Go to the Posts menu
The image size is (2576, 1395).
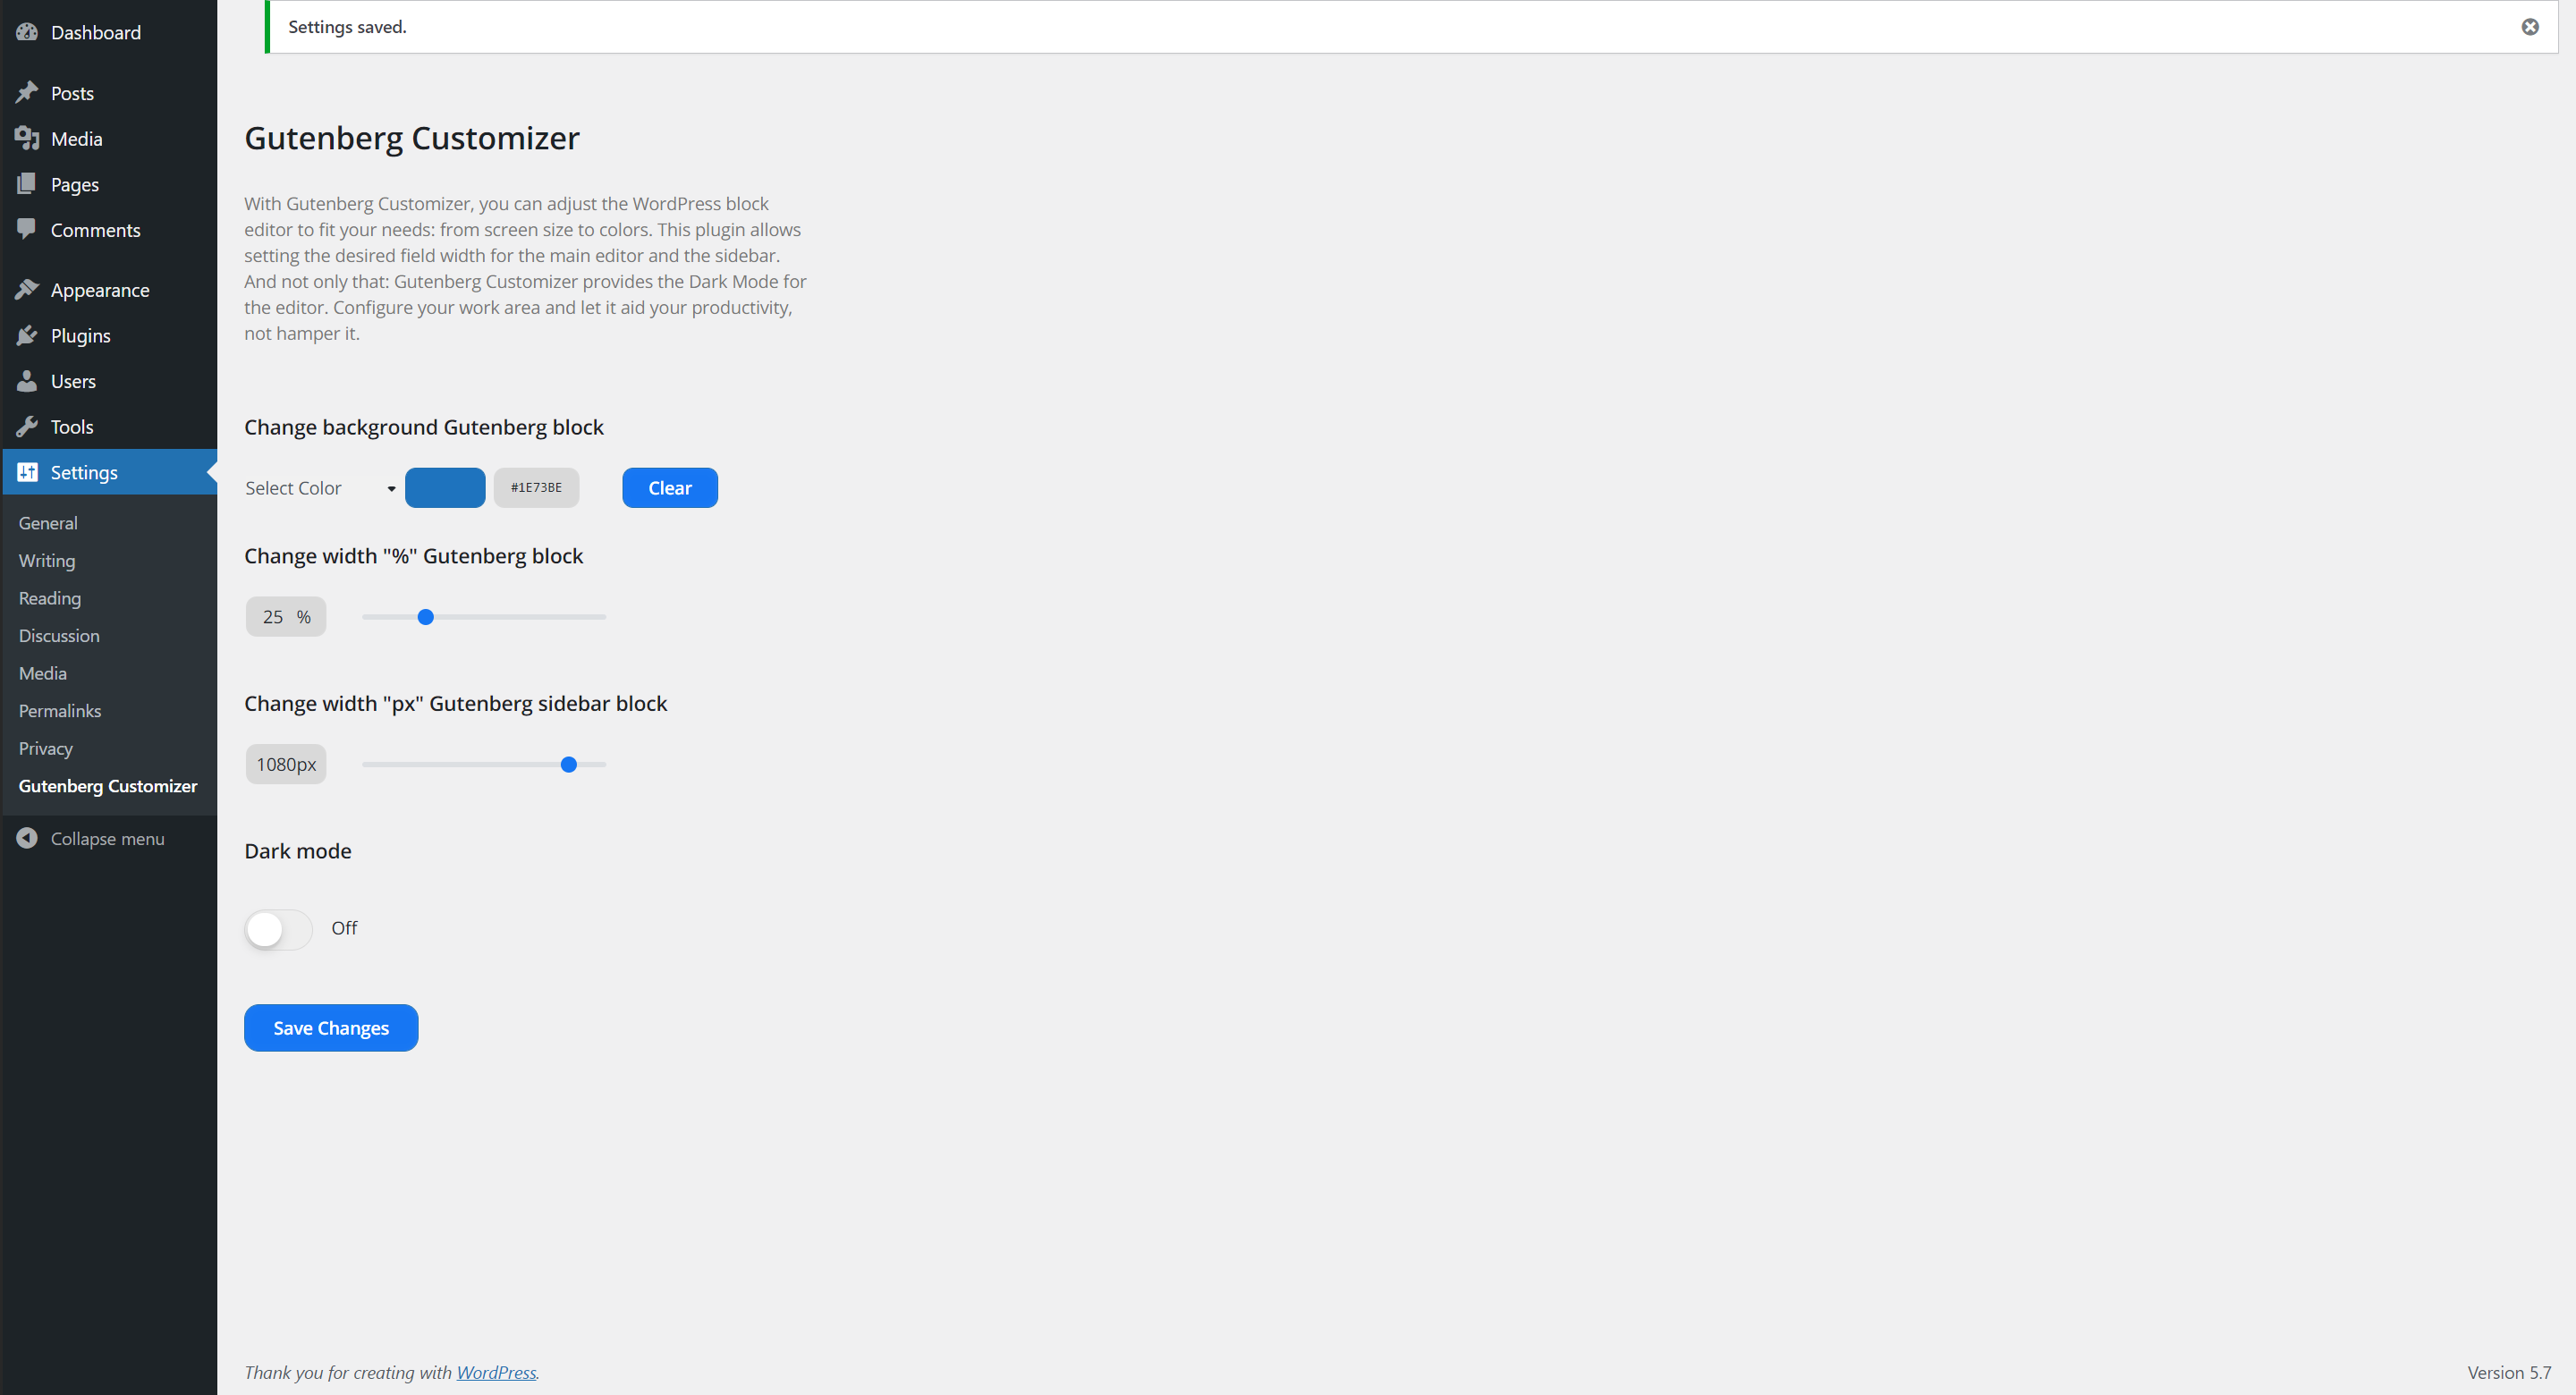72,93
